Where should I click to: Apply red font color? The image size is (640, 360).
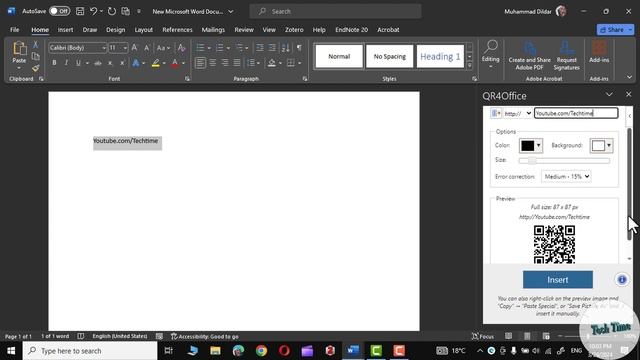175,63
